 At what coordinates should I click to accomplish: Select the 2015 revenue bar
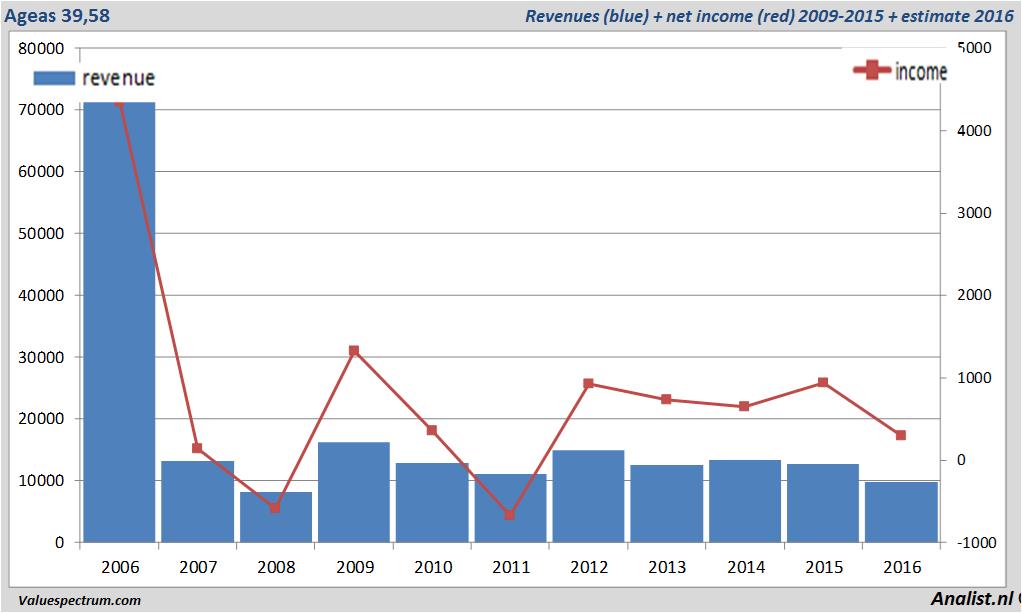click(x=823, y=503)
